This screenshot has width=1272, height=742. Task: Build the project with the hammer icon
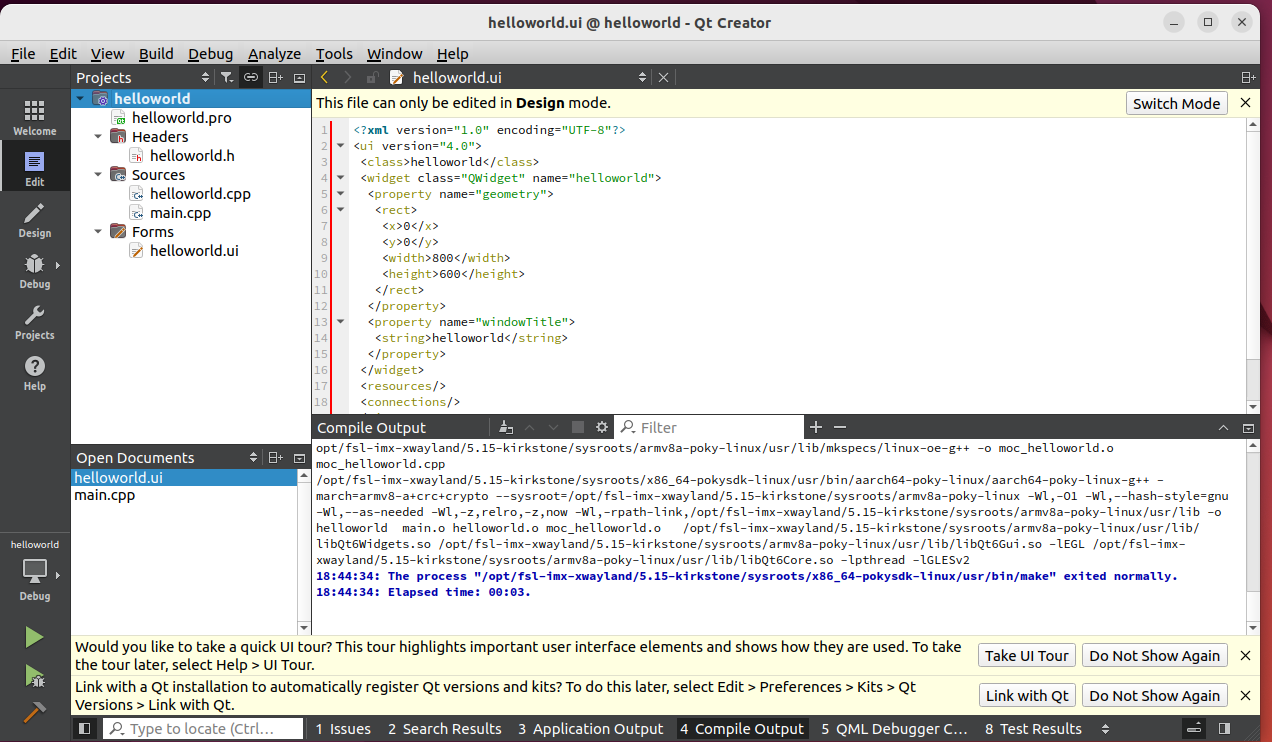point(34,711)
